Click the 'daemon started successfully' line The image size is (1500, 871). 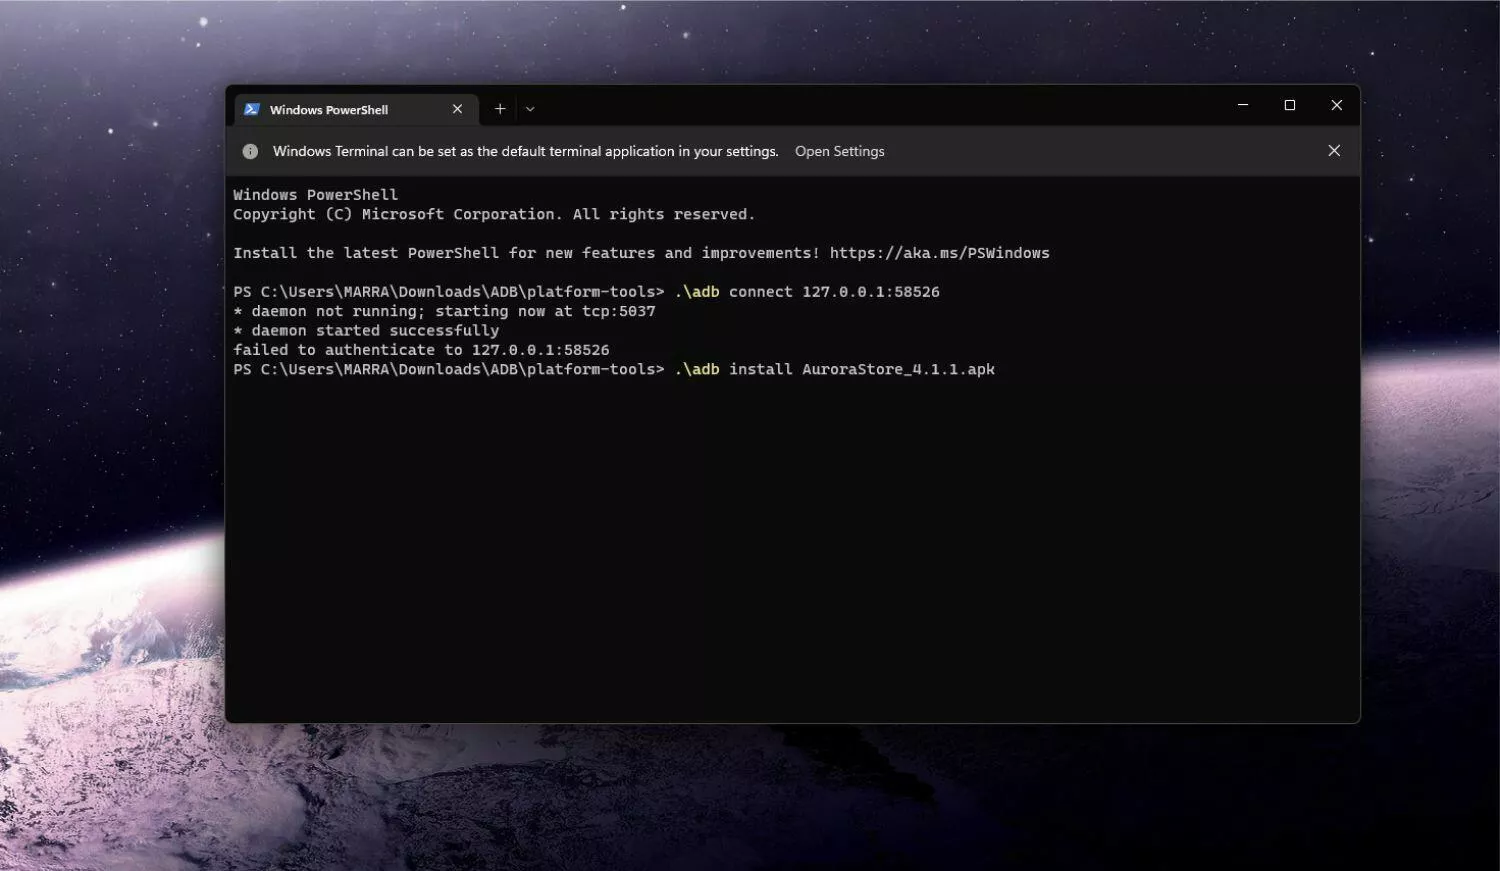coord(366,331)
